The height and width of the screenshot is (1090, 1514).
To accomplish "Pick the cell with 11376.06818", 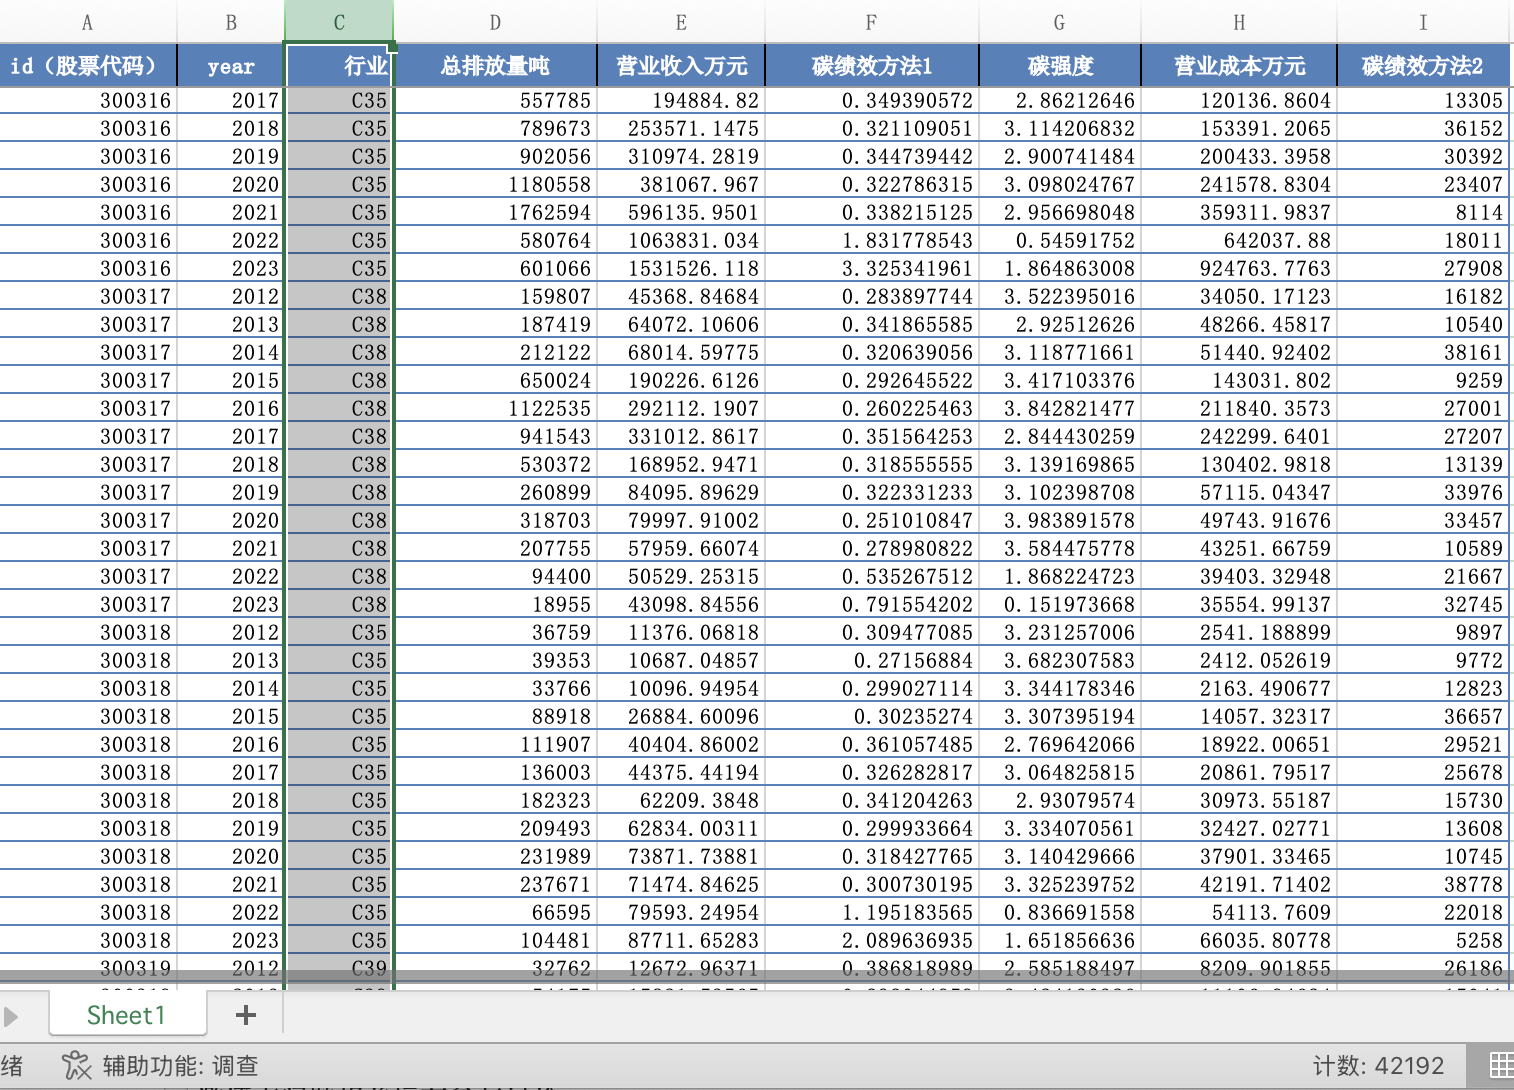I will (x=681, y=632).
